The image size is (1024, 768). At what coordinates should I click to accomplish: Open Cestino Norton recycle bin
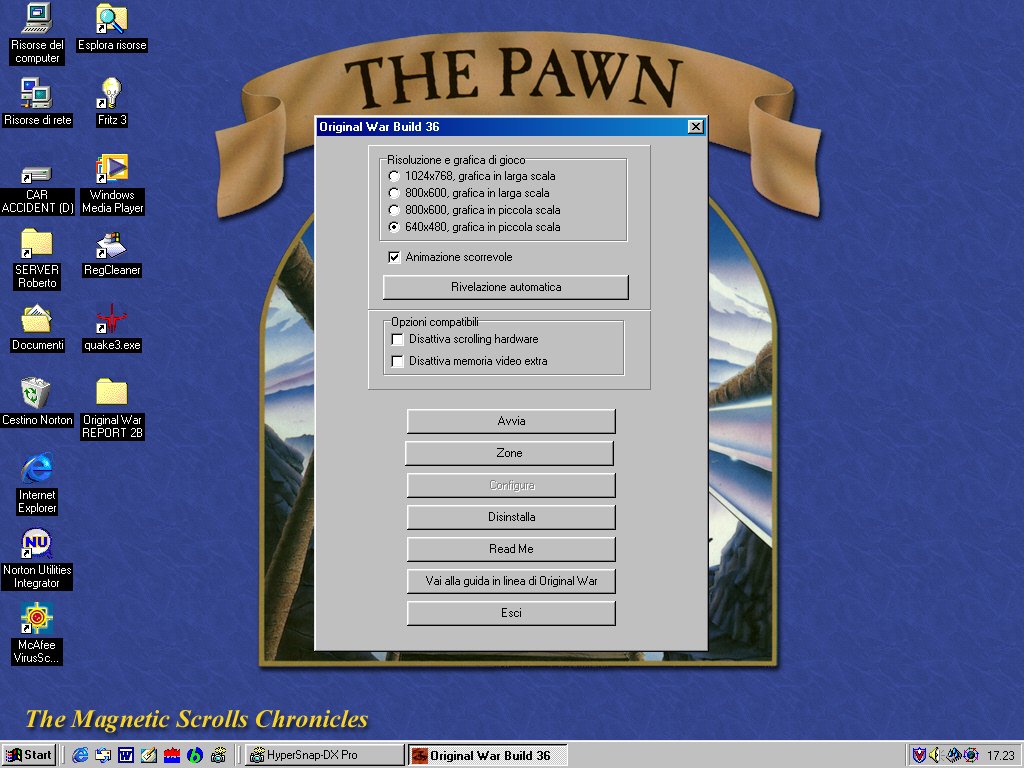[37, 402]
